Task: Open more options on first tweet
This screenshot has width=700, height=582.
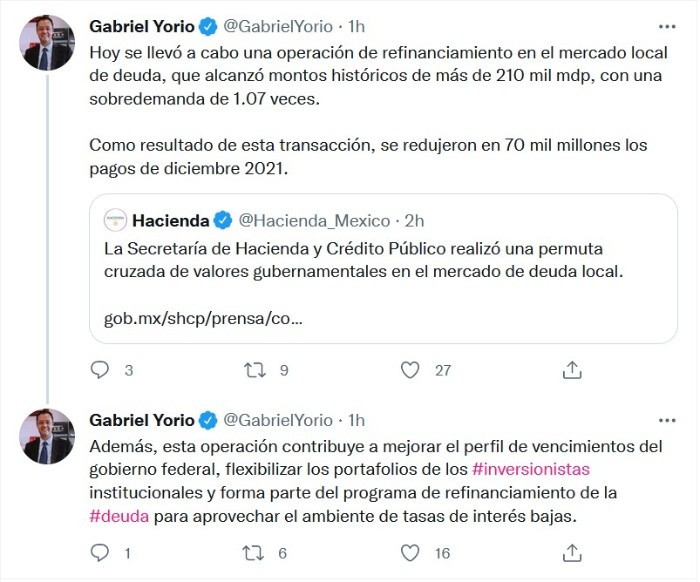Action: click(667, 25)
